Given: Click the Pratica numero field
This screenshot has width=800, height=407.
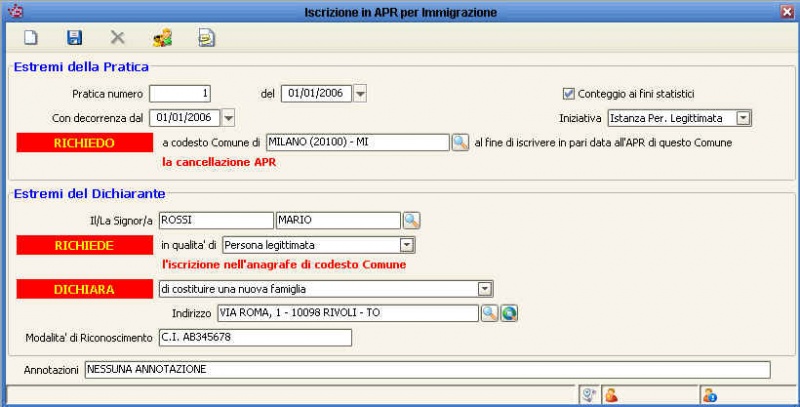Looking at the screenshot, I should 180,94.
